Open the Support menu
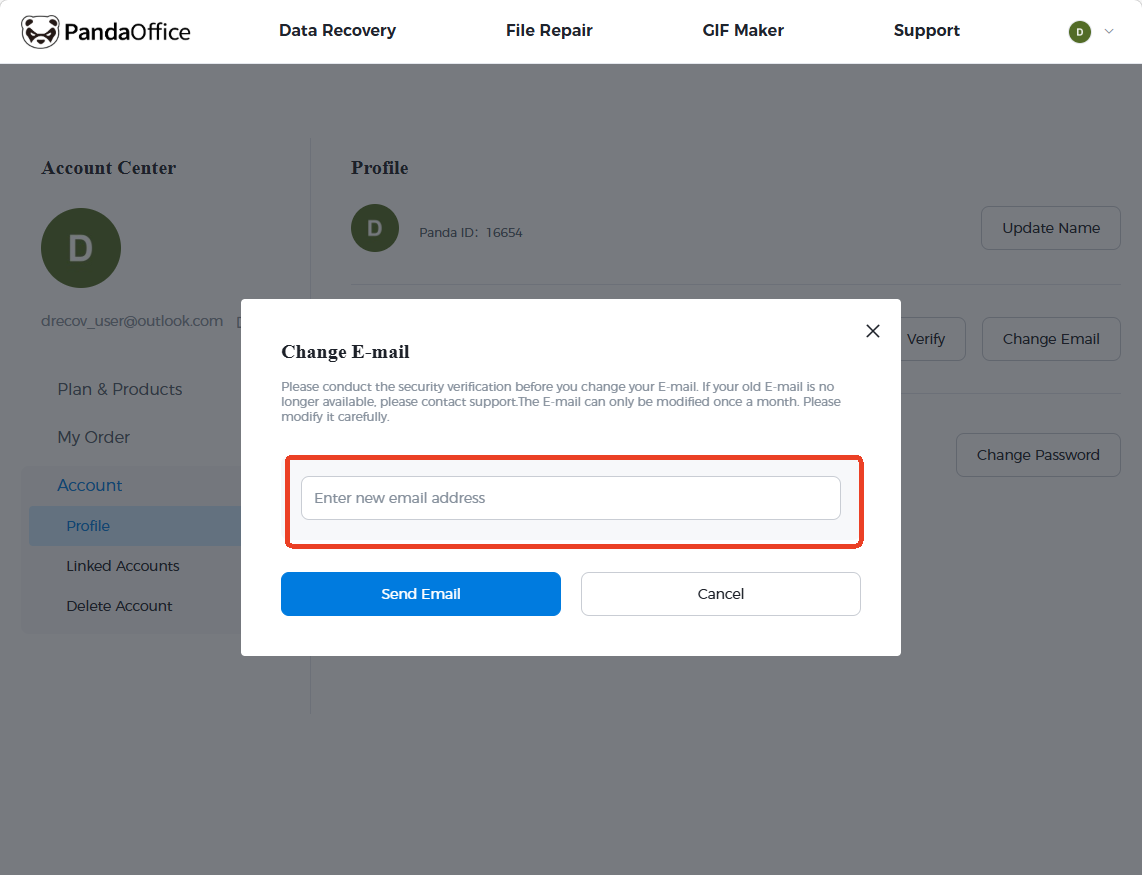The height and width of the screenshot is (875, 1142). (926, 31)
